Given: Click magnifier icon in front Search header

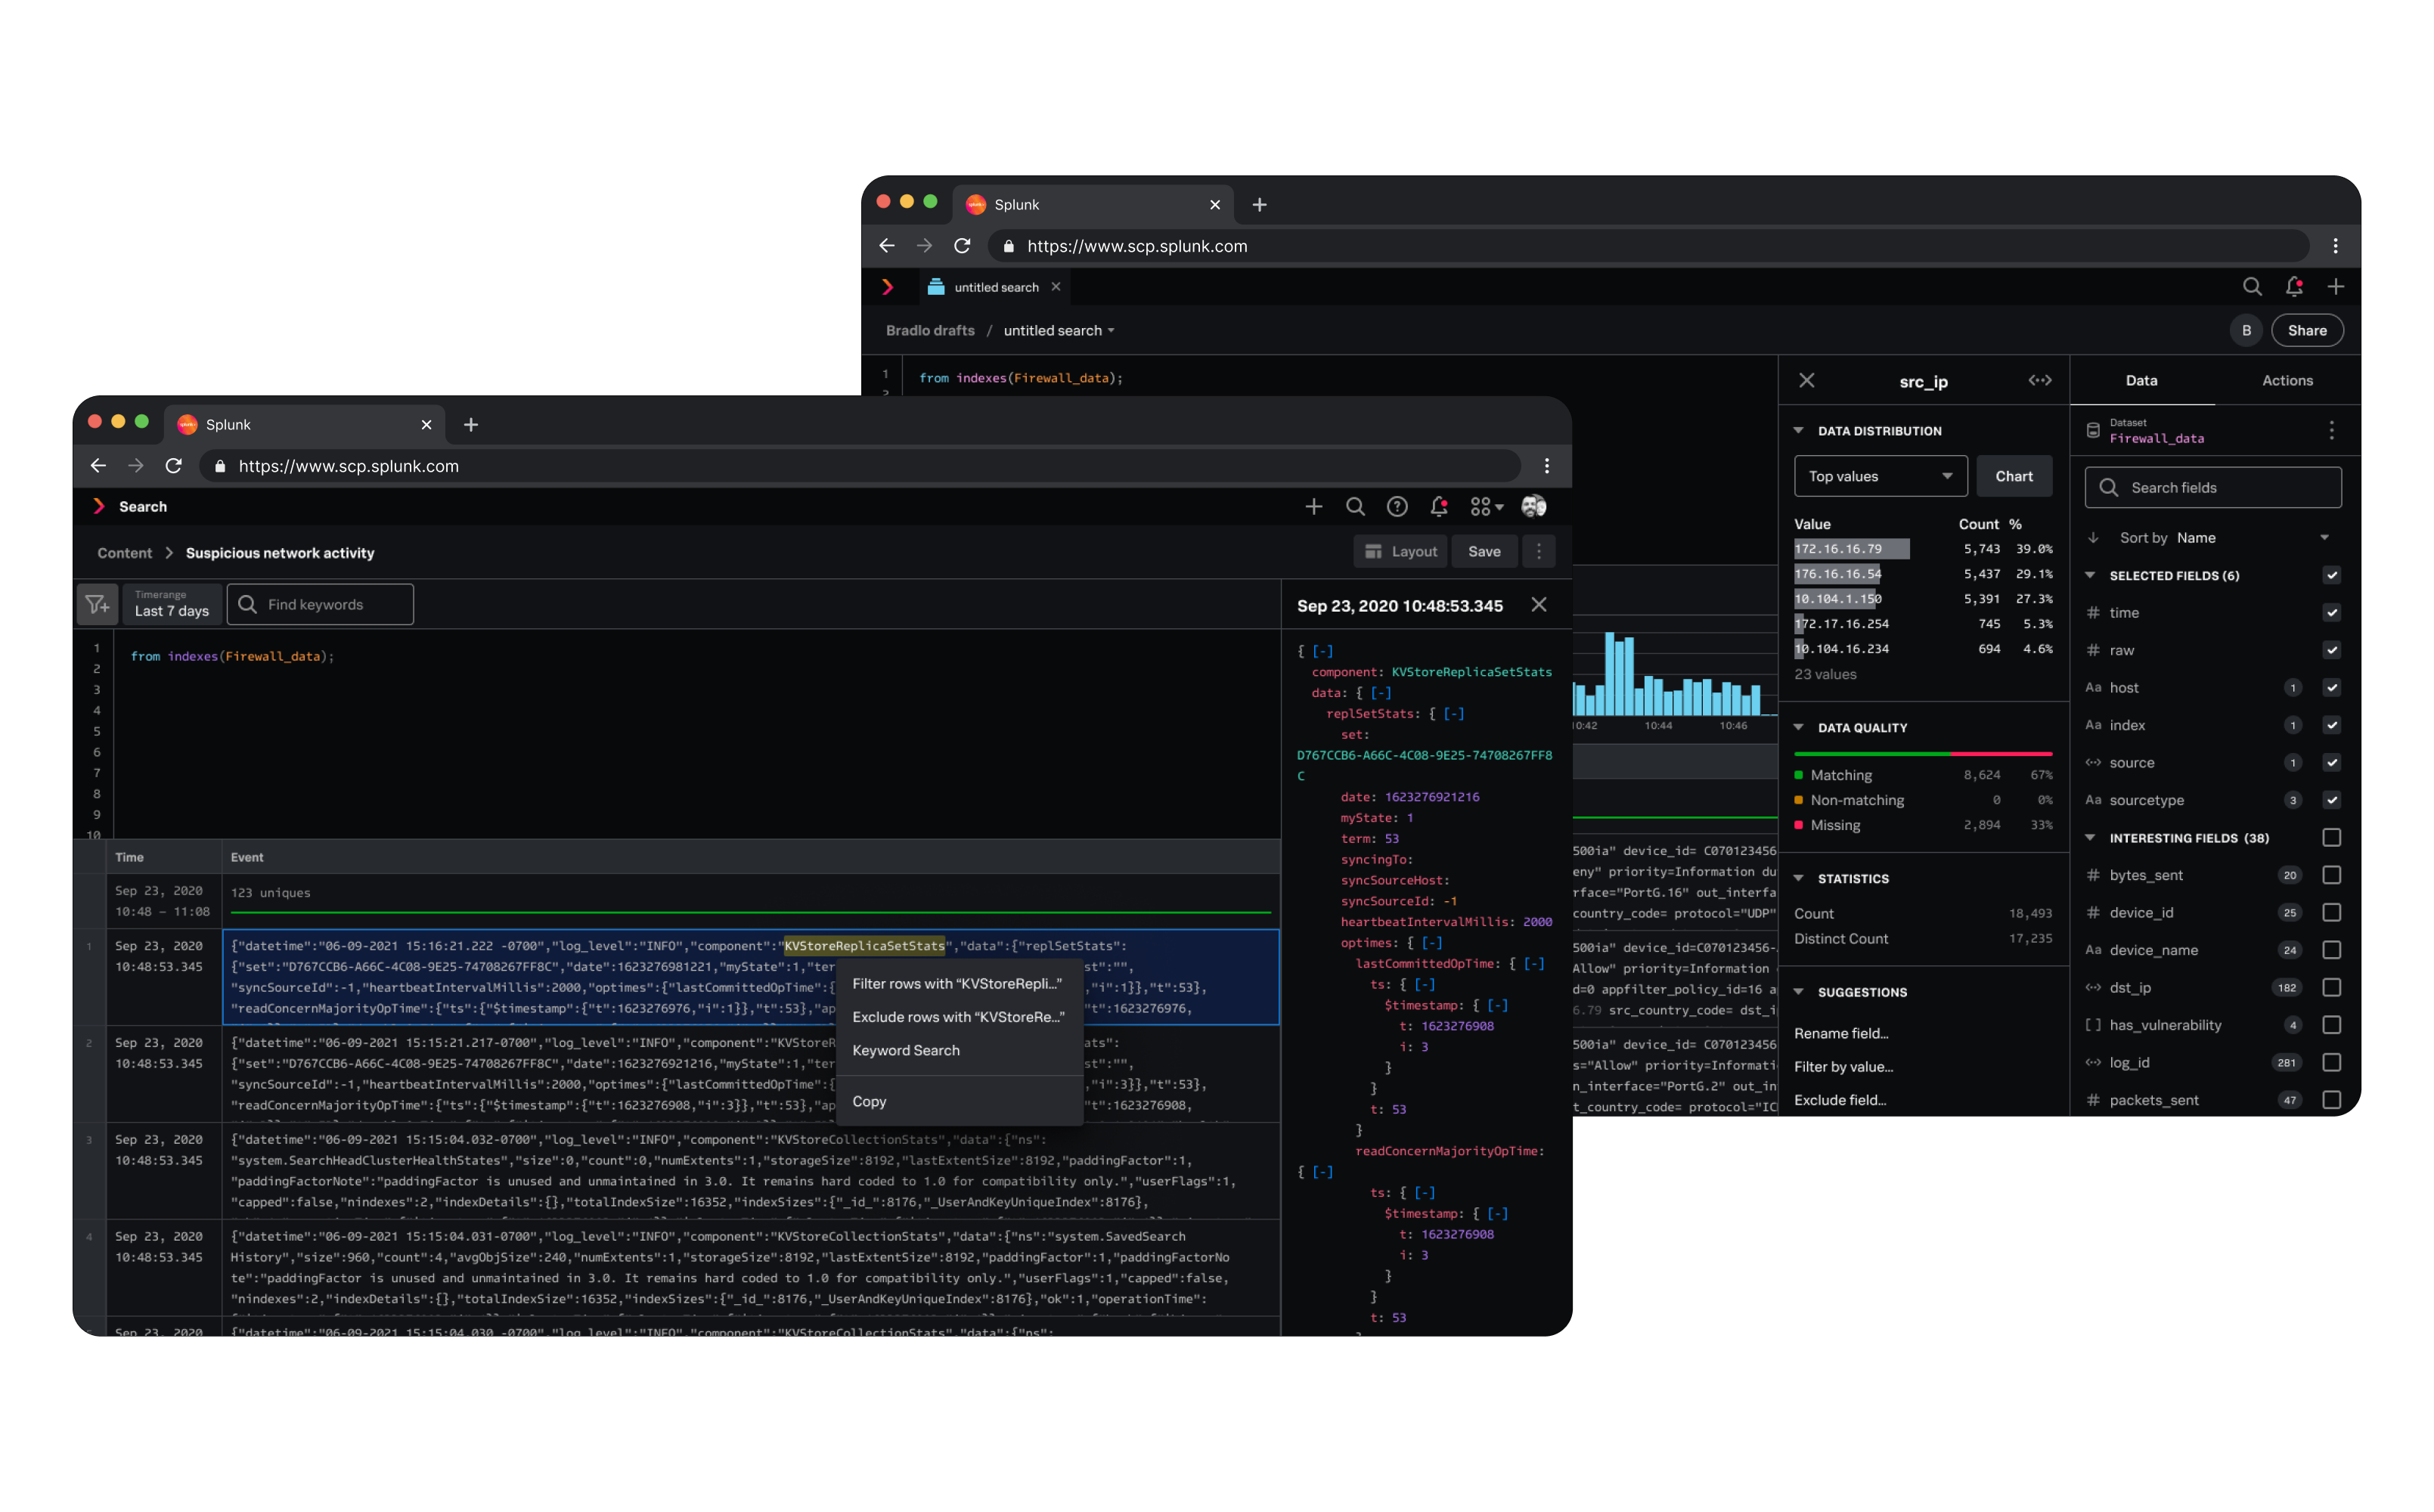Looking at the screenshot, I should tap(1355, 507).
